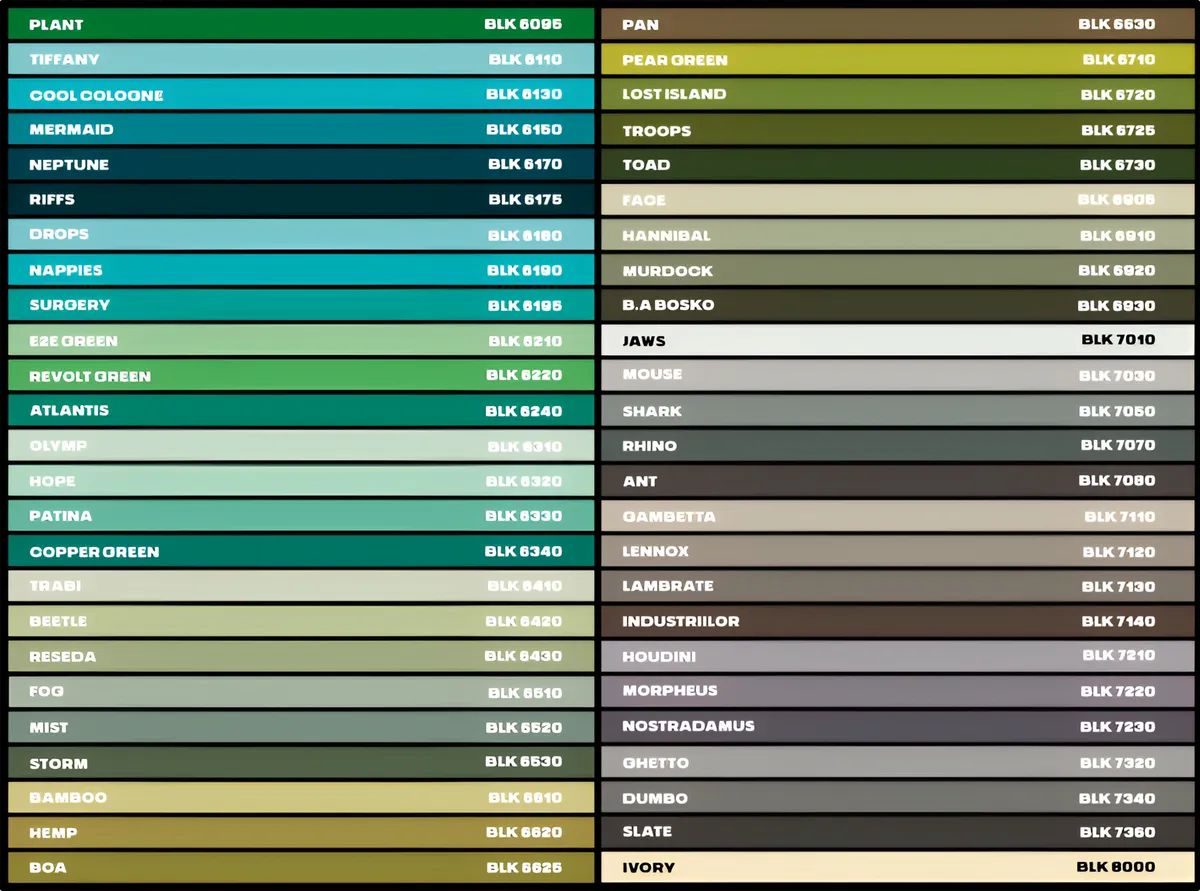
Task: Choose the Neptune dark blue swatch
Action: [x=300, y=164]
